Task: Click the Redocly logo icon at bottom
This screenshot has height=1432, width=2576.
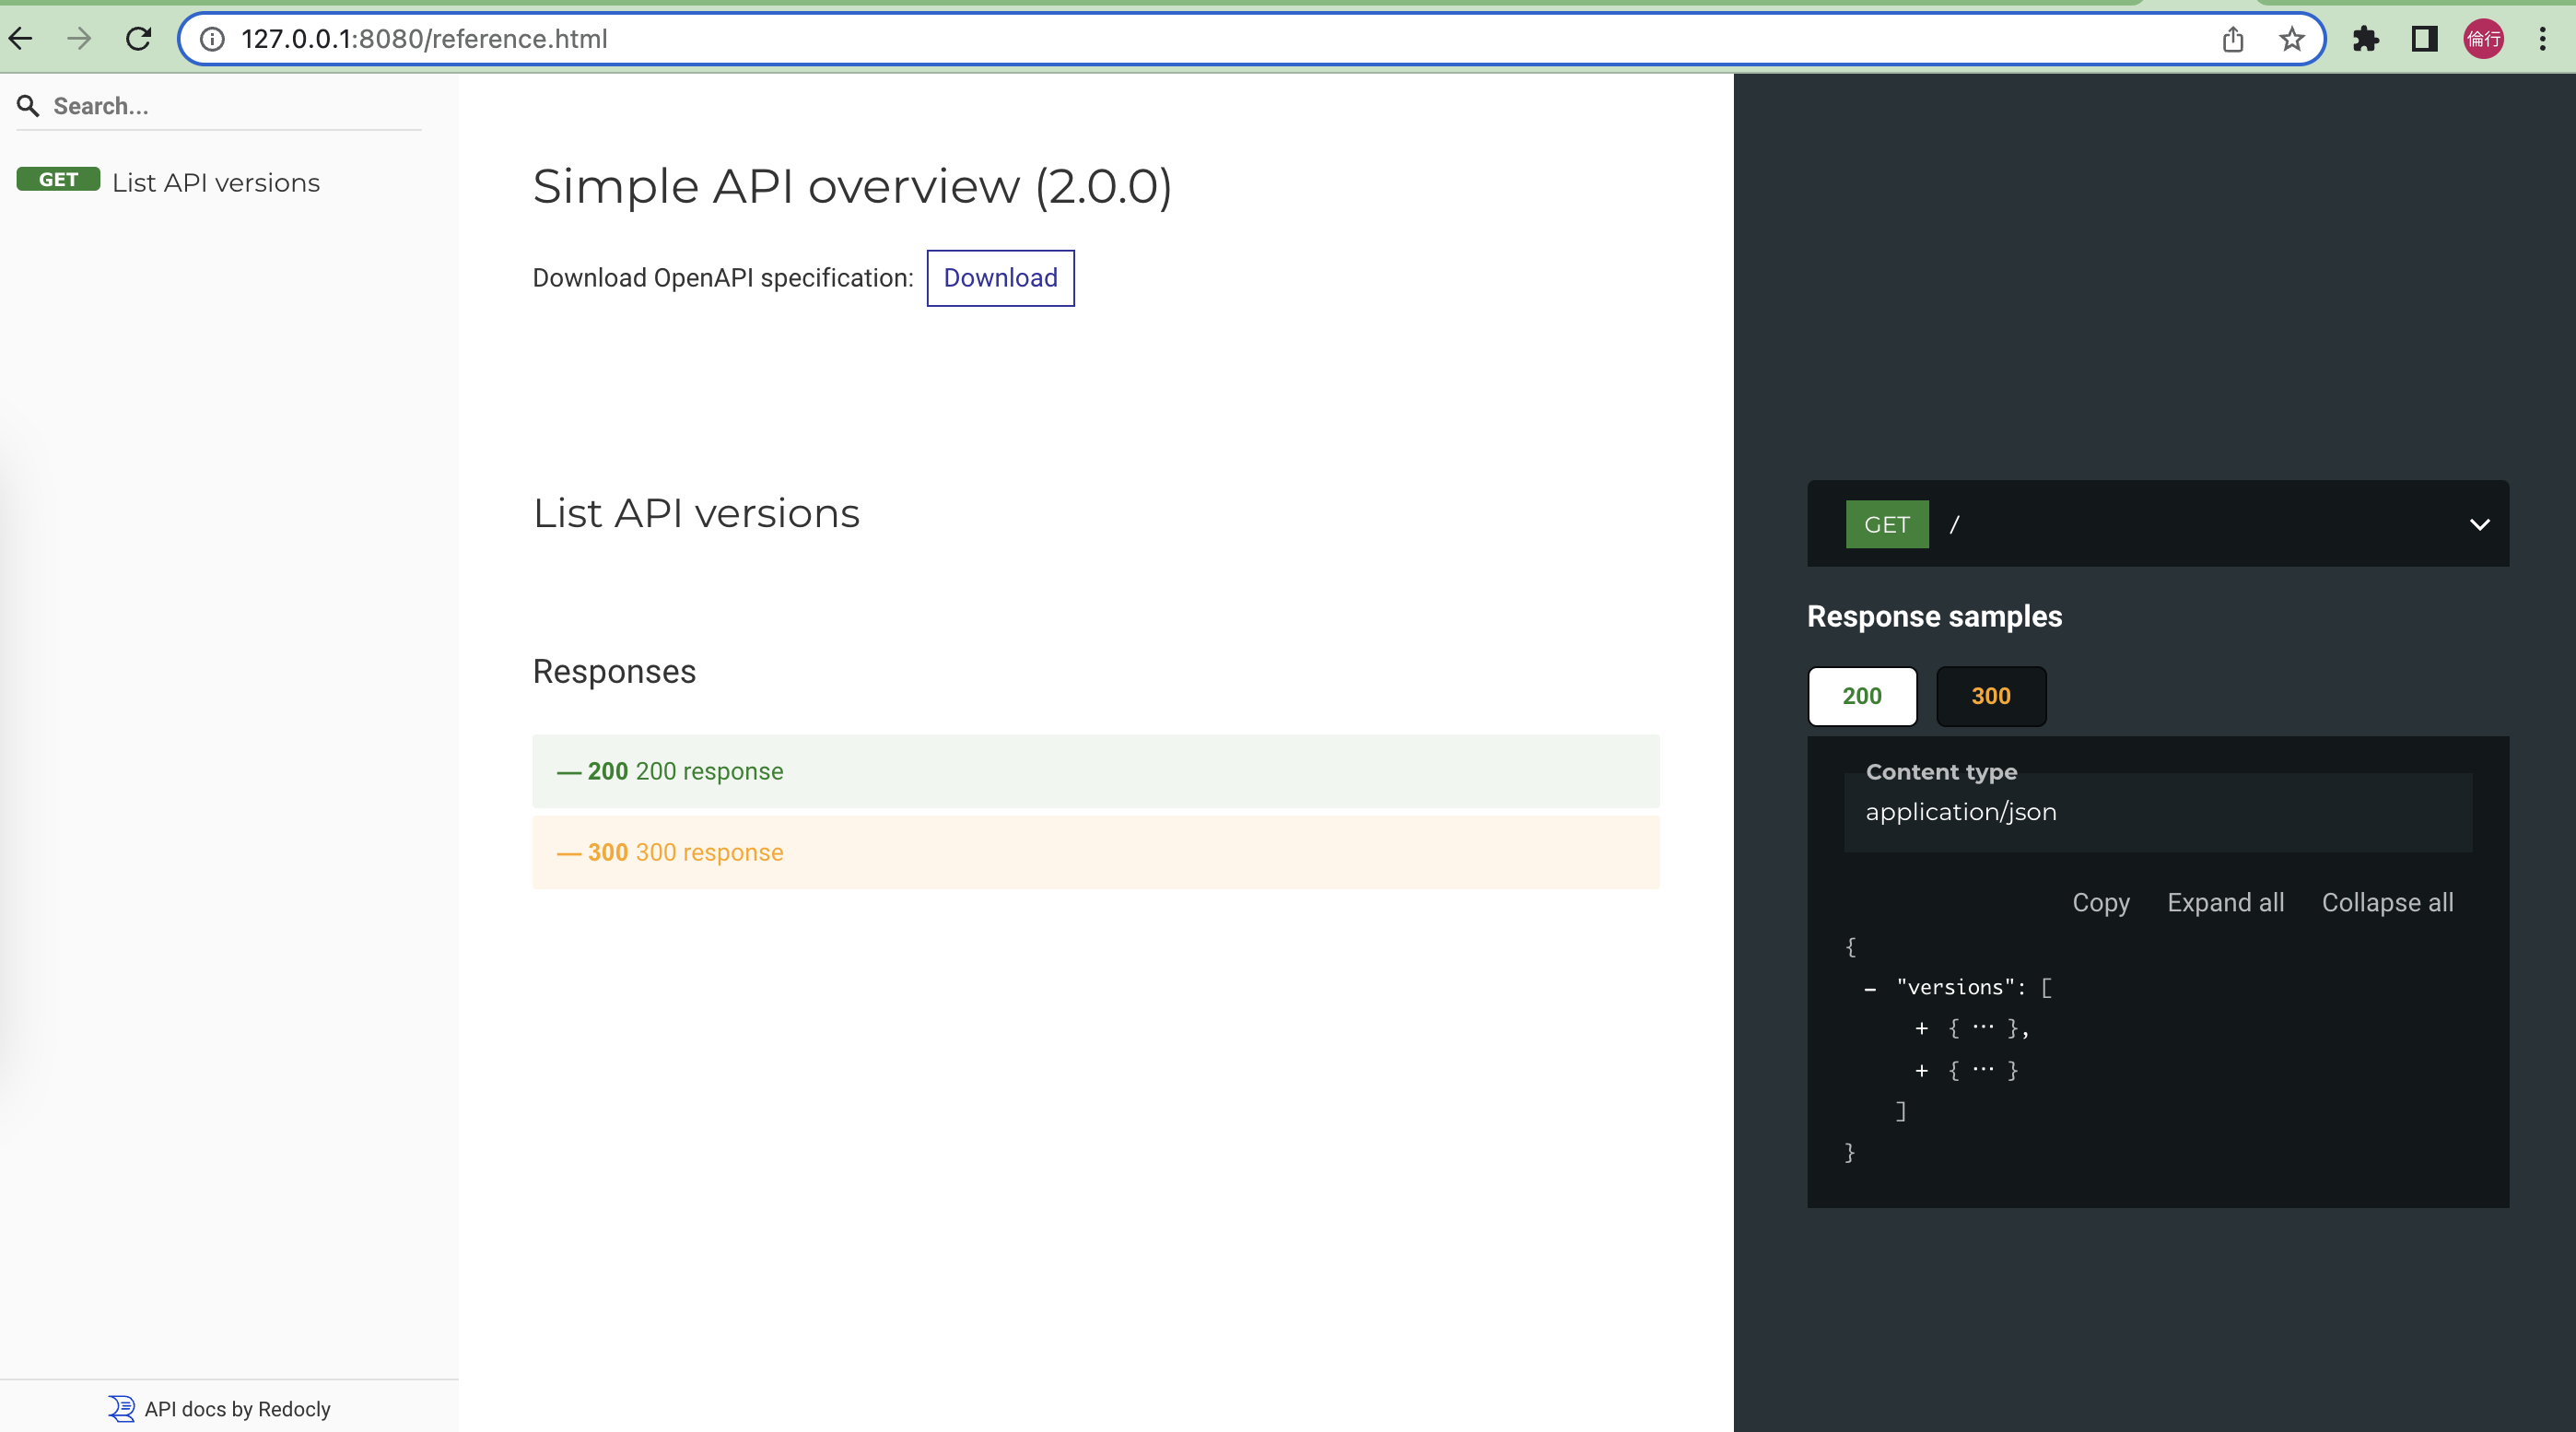Action: (121, 1407)
